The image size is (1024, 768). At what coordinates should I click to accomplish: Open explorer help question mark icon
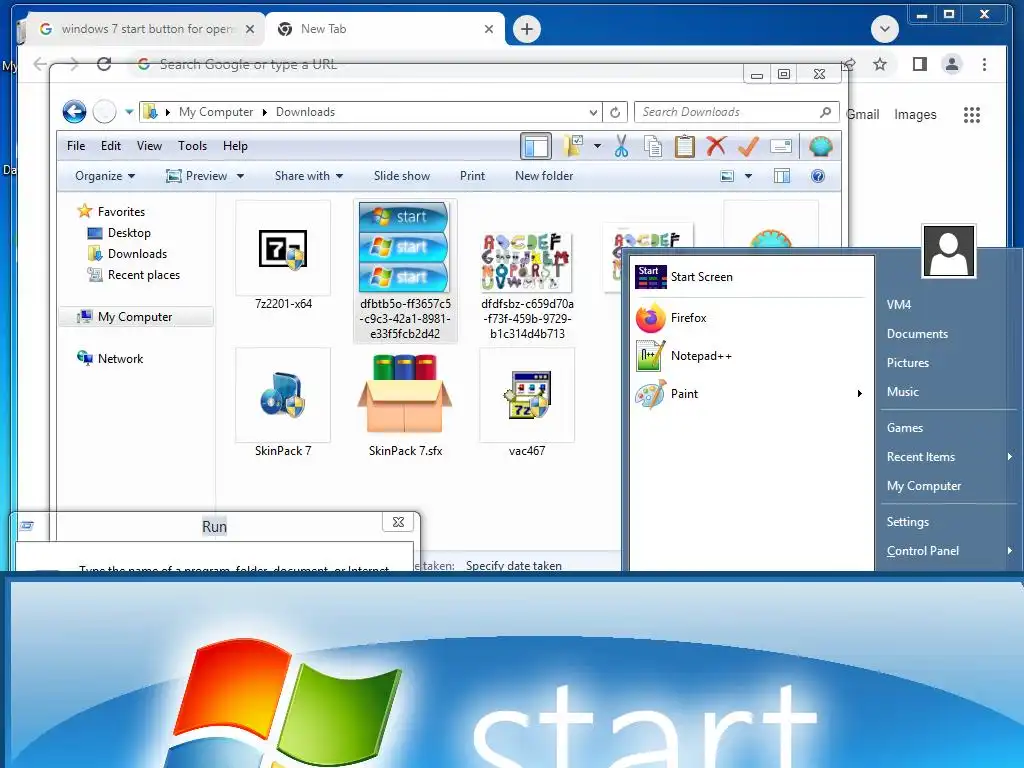(818, 176)
